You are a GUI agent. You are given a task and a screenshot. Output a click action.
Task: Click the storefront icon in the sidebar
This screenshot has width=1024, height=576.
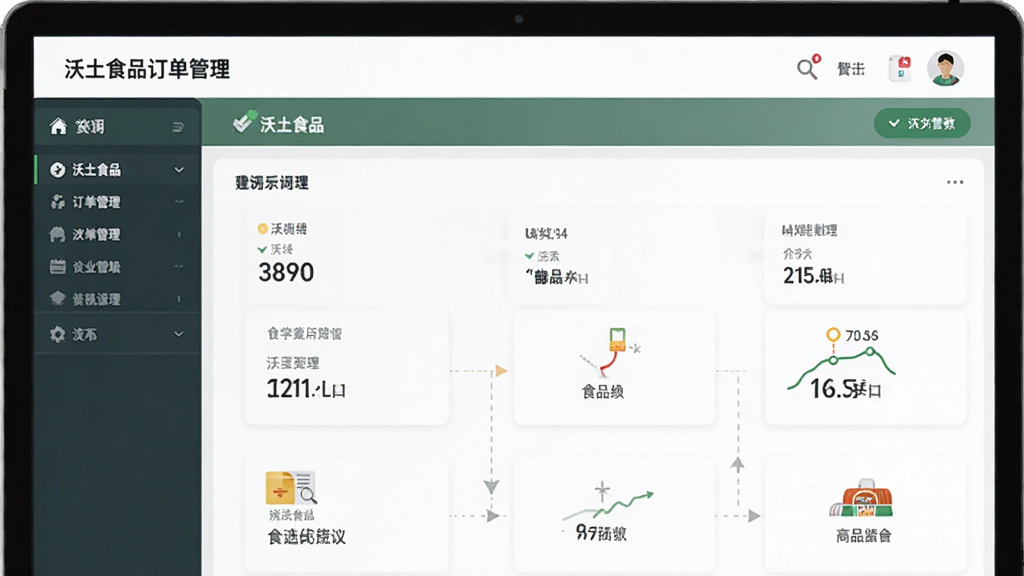click(x=57, y=234)
